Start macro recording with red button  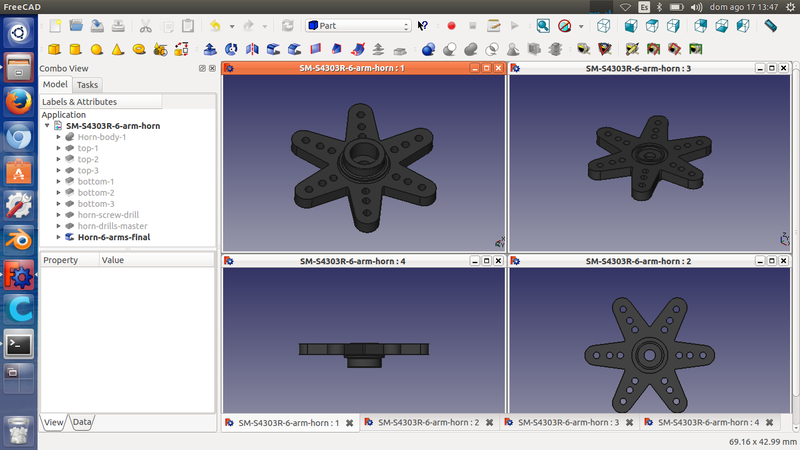[451, 25]
